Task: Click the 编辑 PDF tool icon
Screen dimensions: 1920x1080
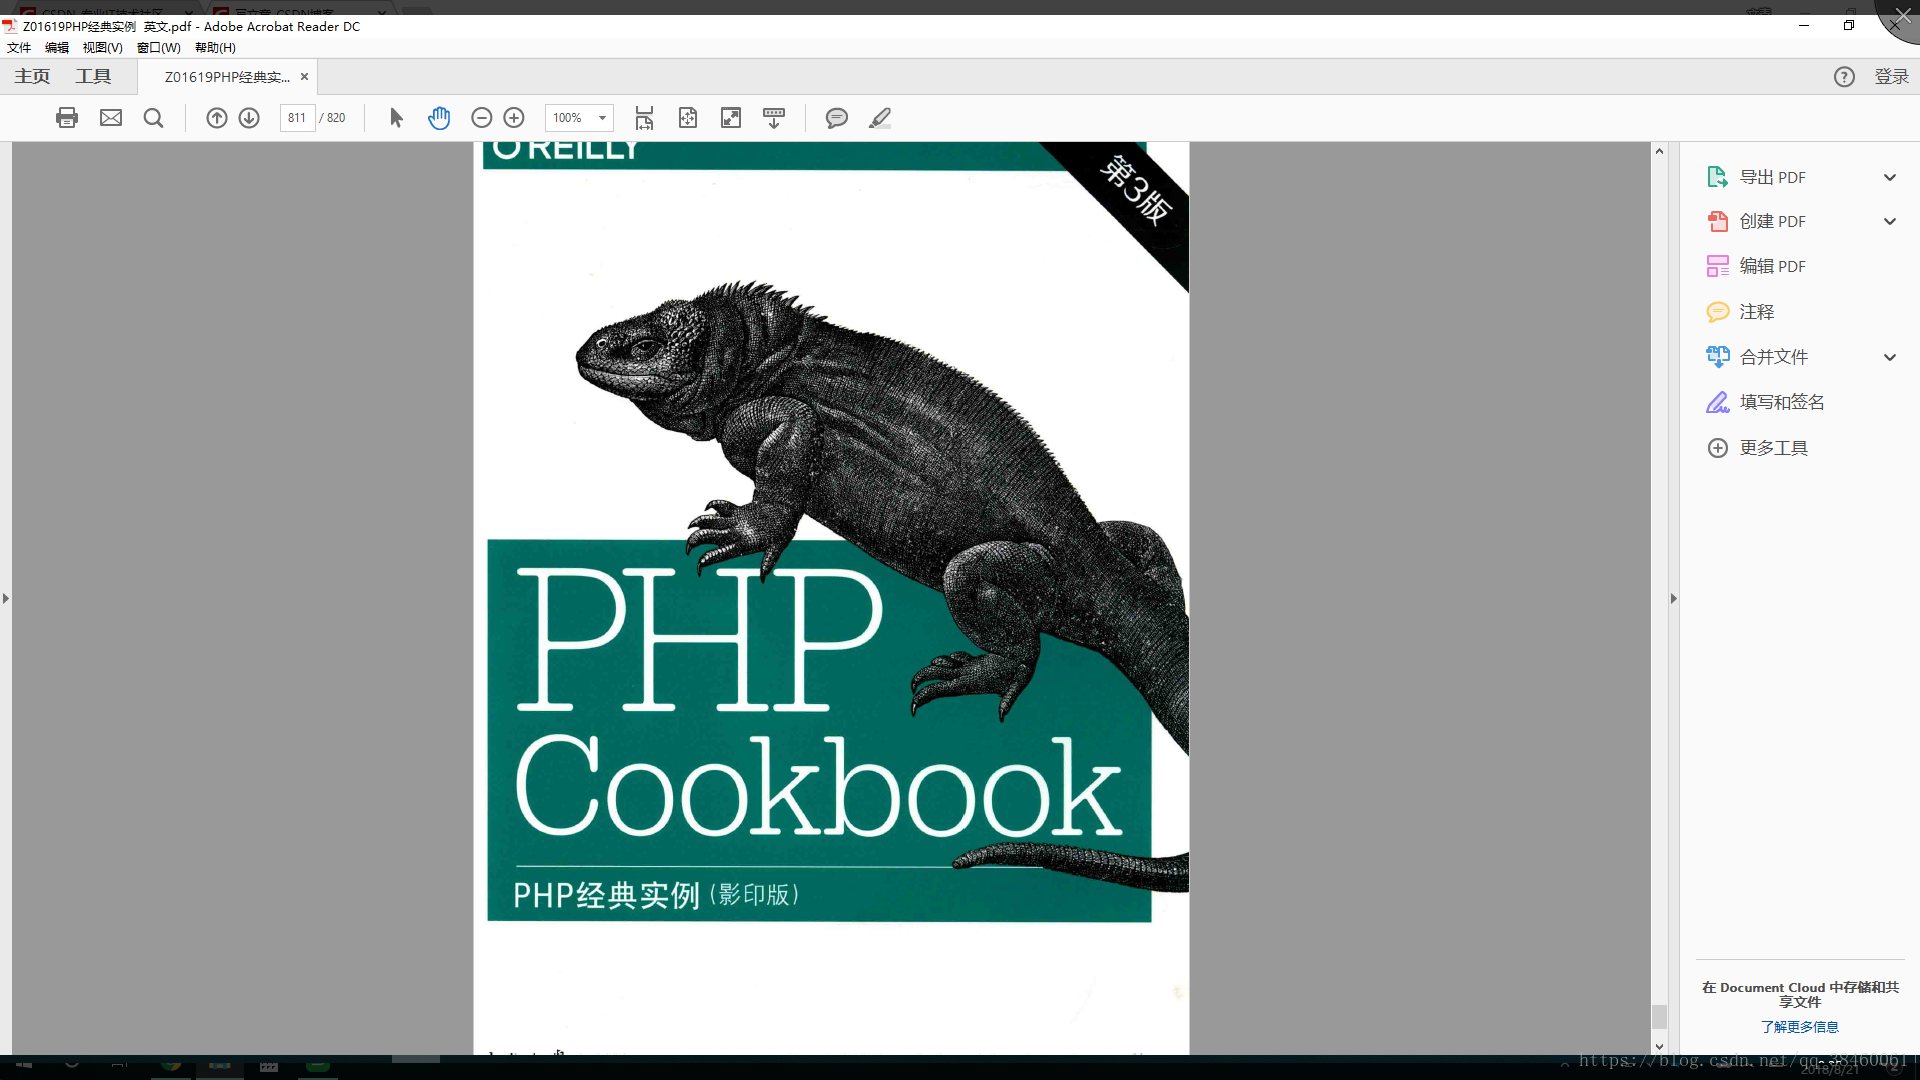Action: (1717, 266)
